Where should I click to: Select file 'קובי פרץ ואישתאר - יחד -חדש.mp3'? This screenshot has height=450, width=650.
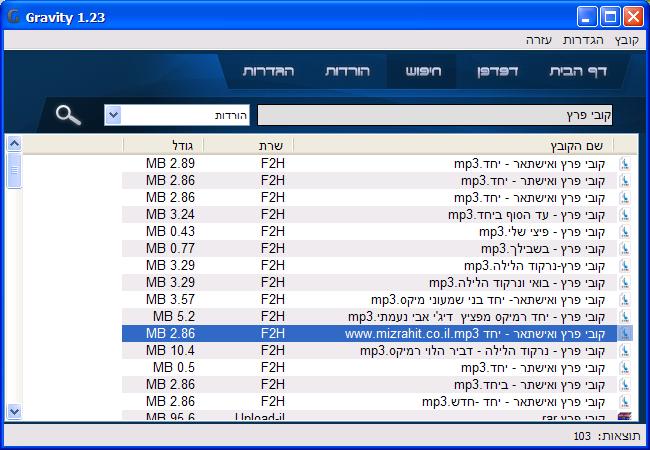(x=514, y=402)
